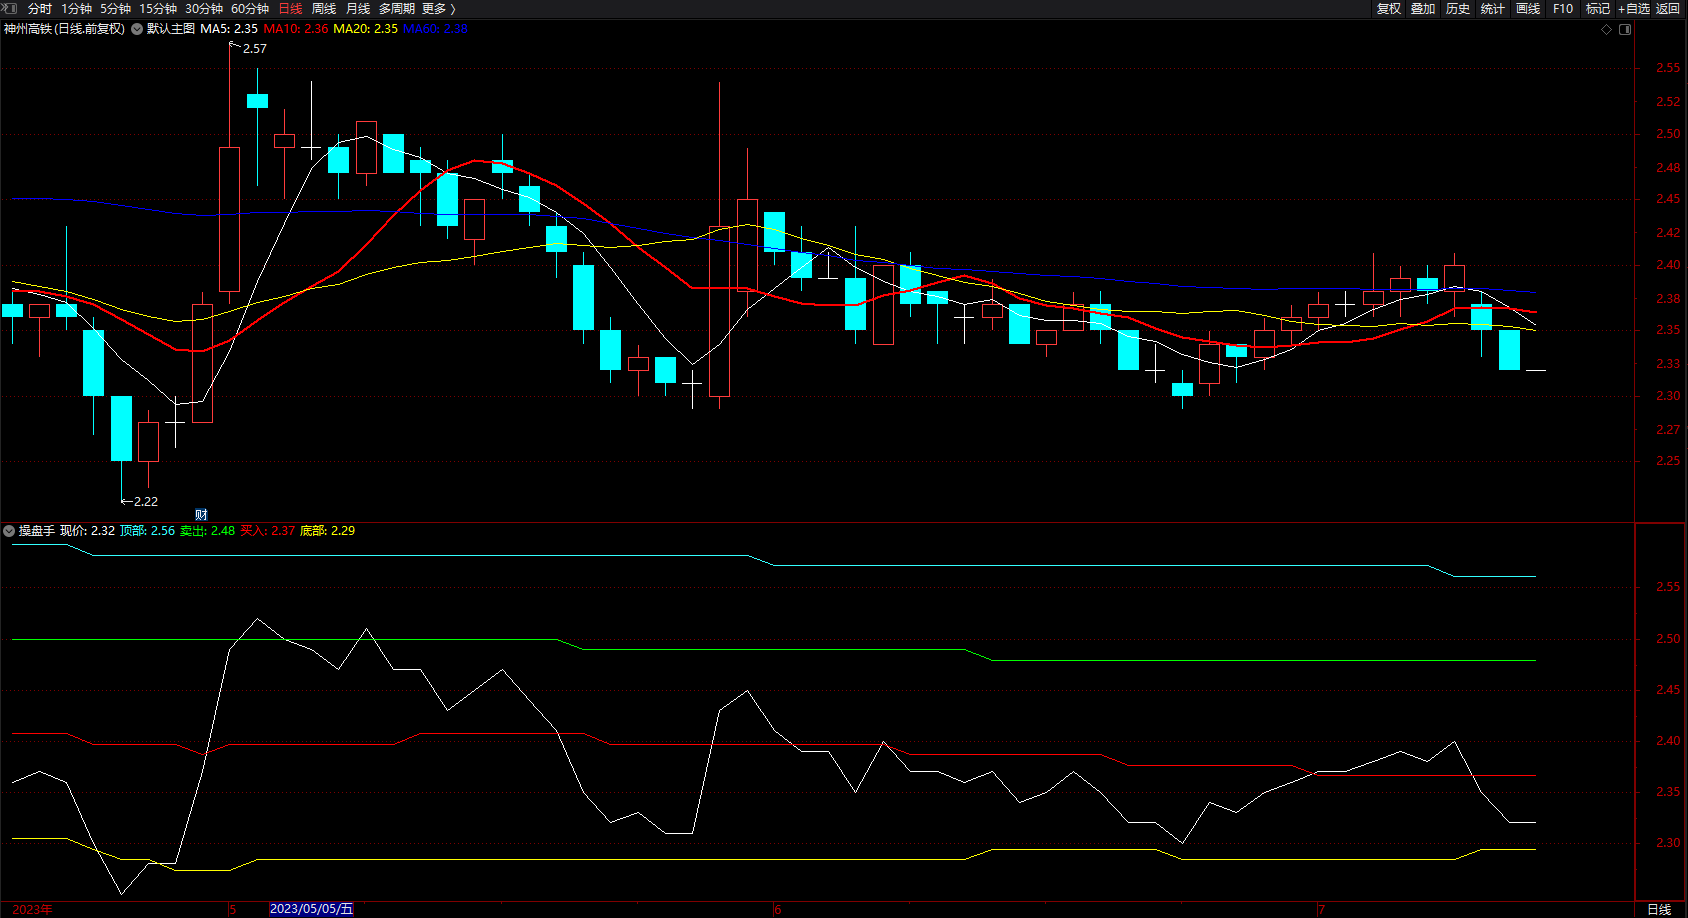
Task: Click the 叠加 overlay button
Action: point(1423,8)
